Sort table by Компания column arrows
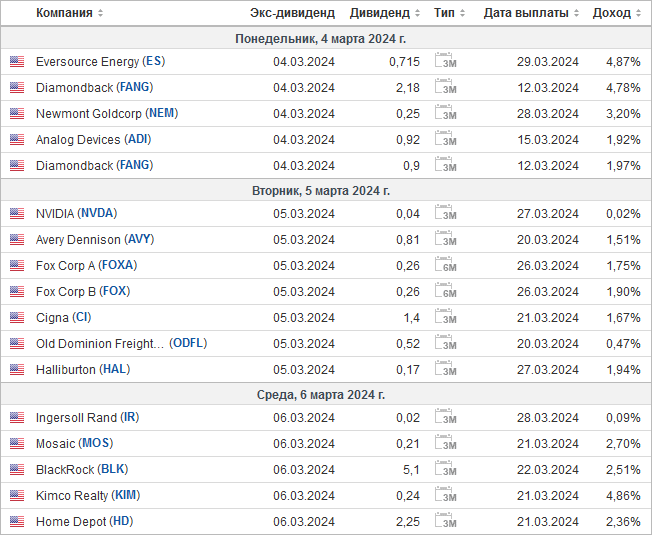 point(100,13)
